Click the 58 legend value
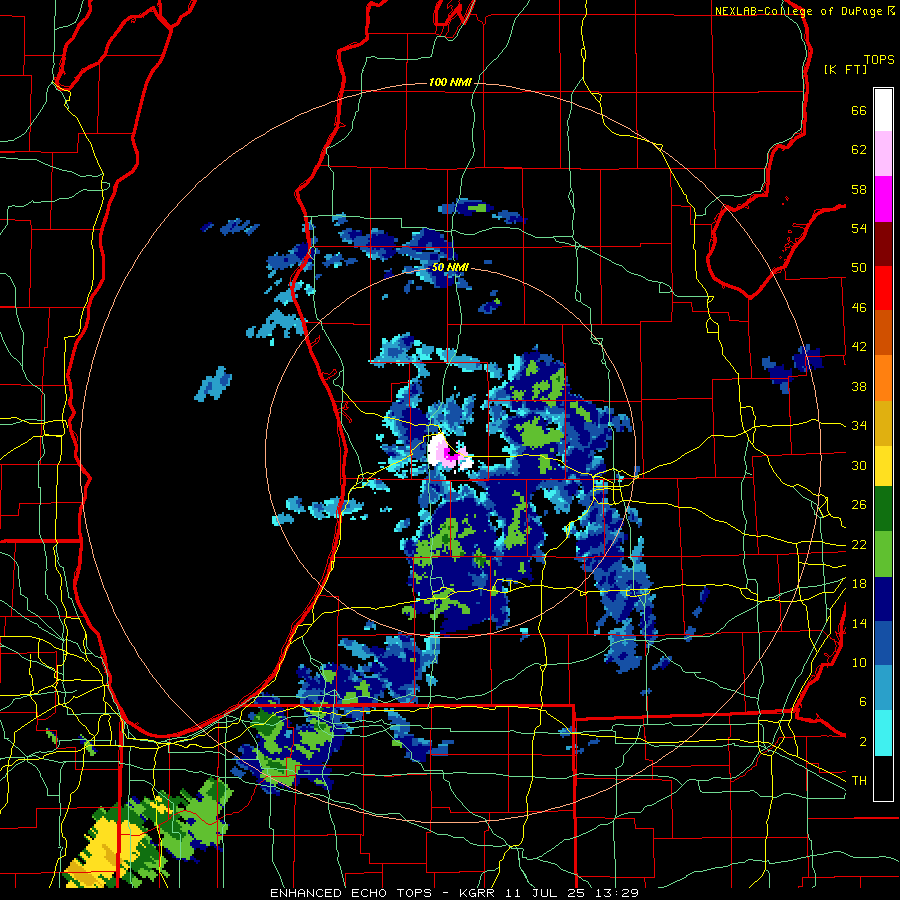 [859, 189]
